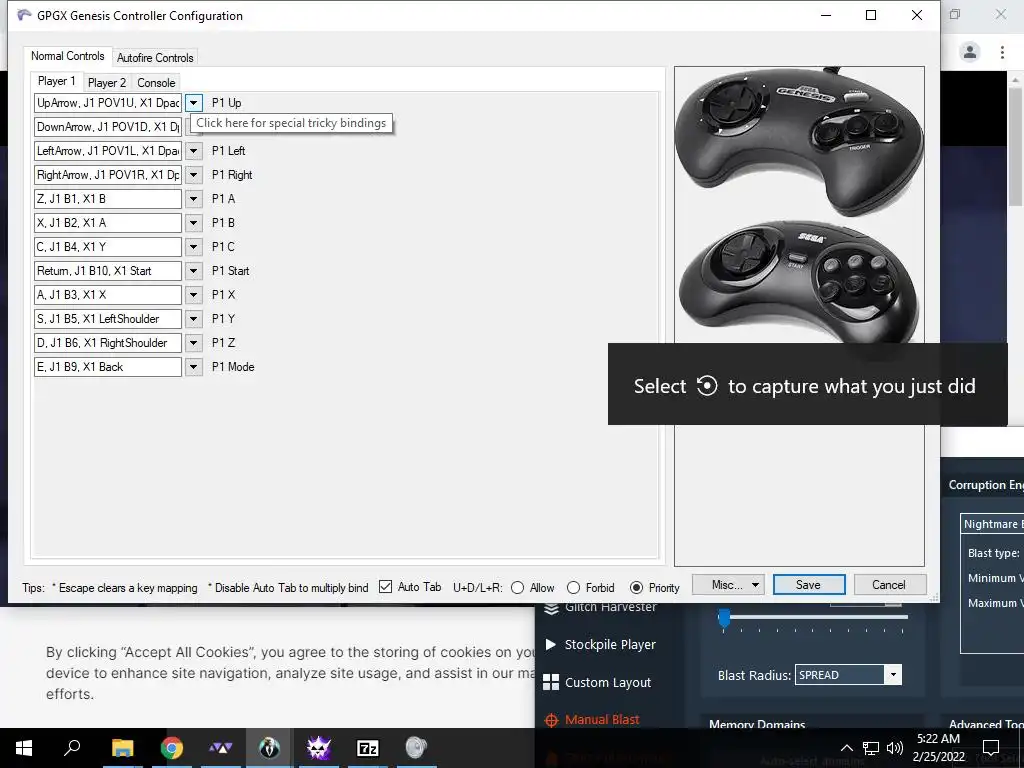Open the bindings dropdown for P1 Right
The height and width of the screenshot is (768, 1024).
point(193,175)
